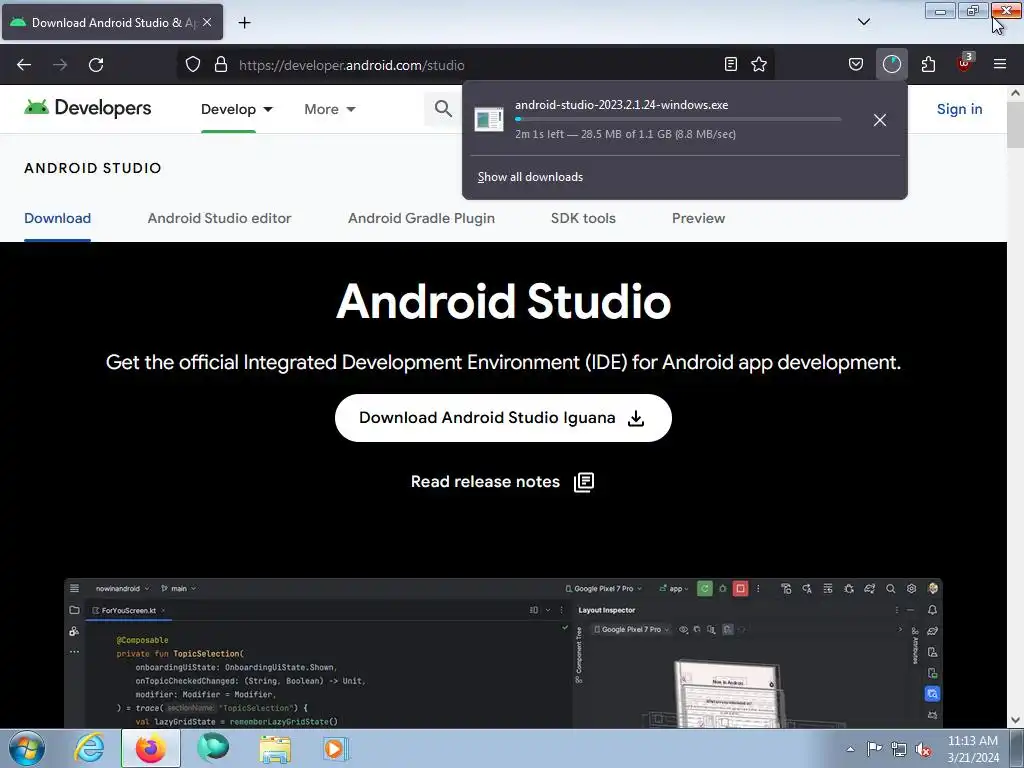Click Sign in link

[959, 109]
